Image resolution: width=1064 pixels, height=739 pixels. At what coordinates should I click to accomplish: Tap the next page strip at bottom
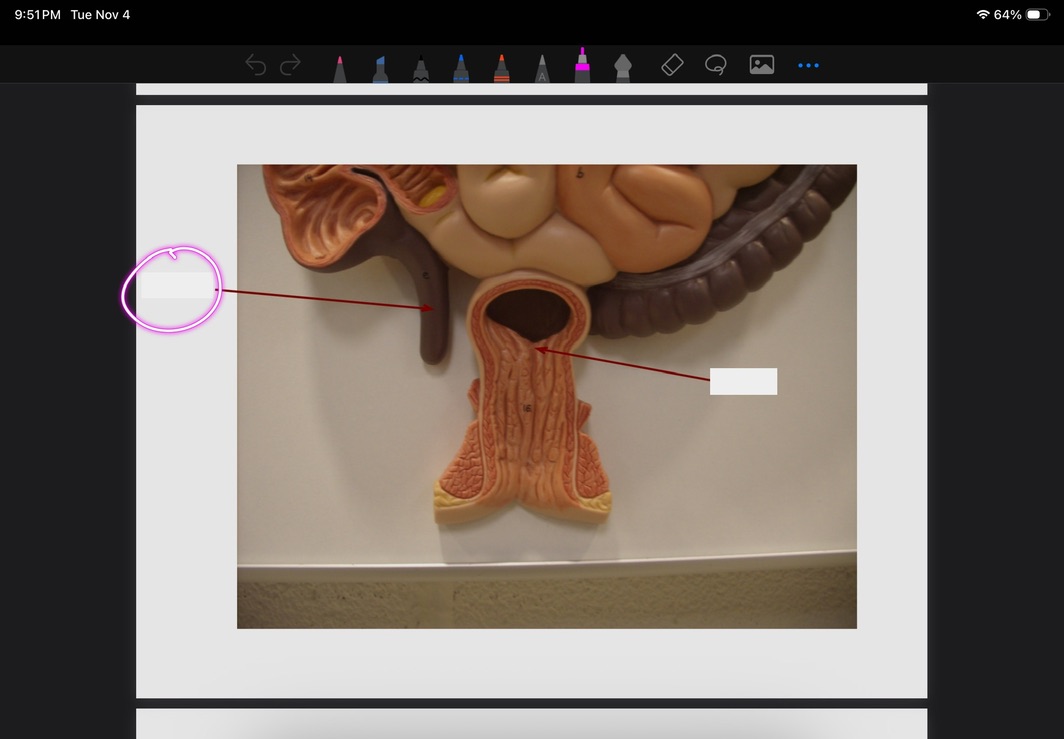tap(531, 723)
